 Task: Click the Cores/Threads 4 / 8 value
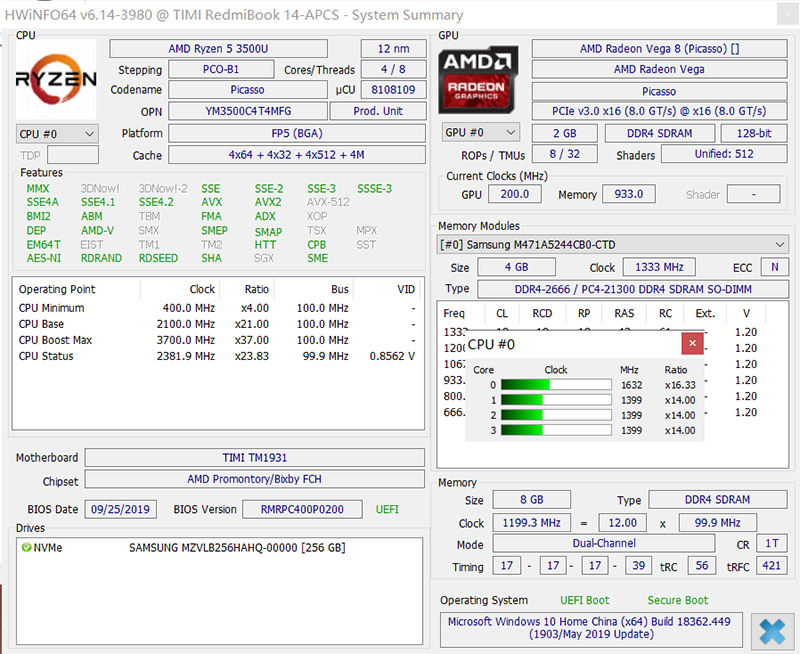pyautogui.click(x=393, y=69)
